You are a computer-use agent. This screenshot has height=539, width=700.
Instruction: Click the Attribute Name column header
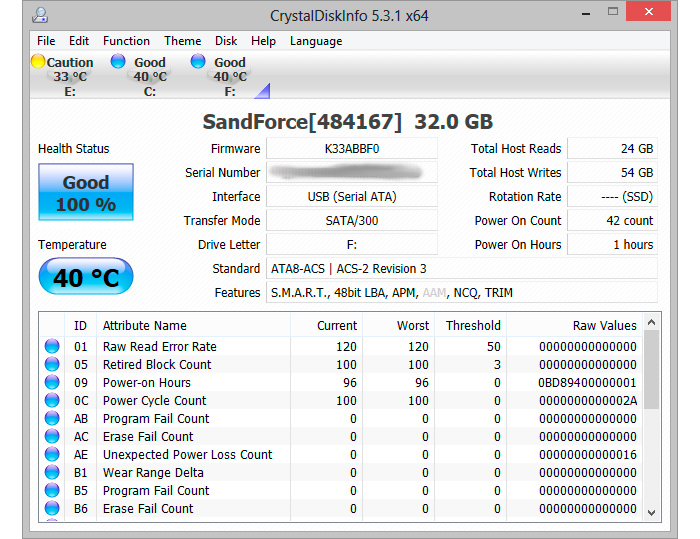[x=144, y=325]
